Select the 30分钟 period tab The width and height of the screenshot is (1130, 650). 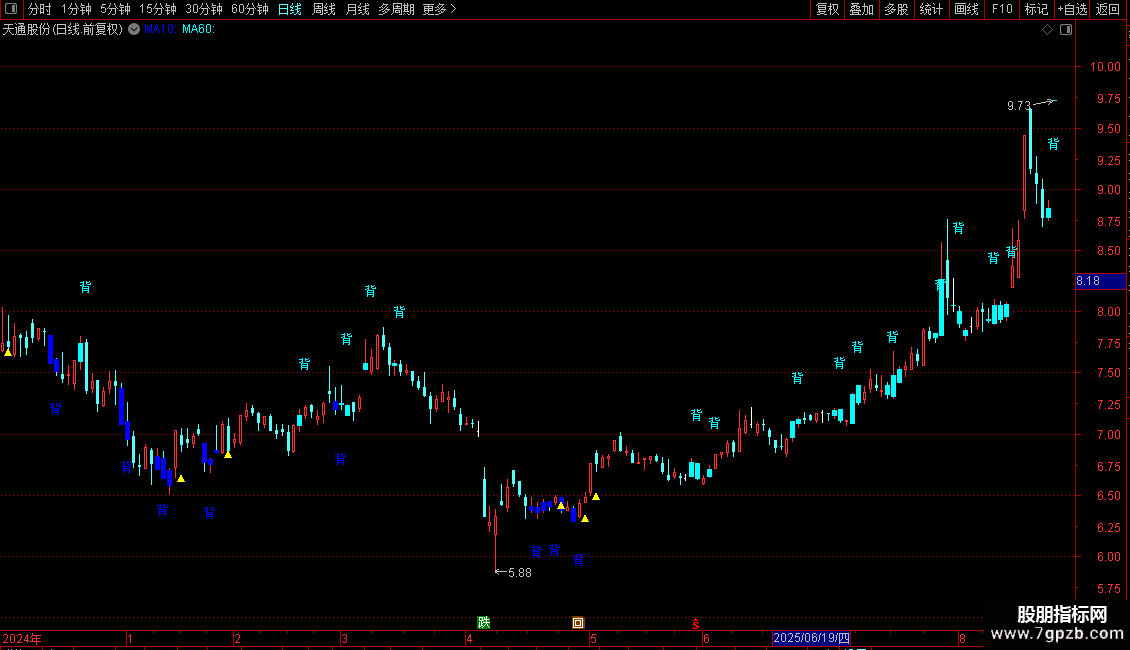click(x=204, y=9)
